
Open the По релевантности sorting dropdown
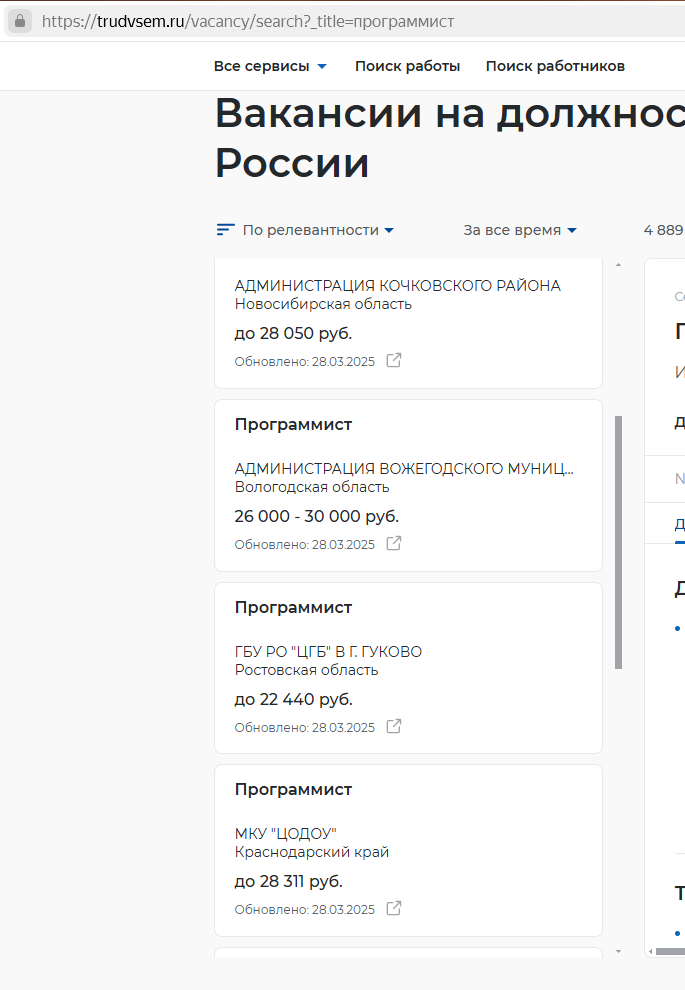[x=318, y=230]
